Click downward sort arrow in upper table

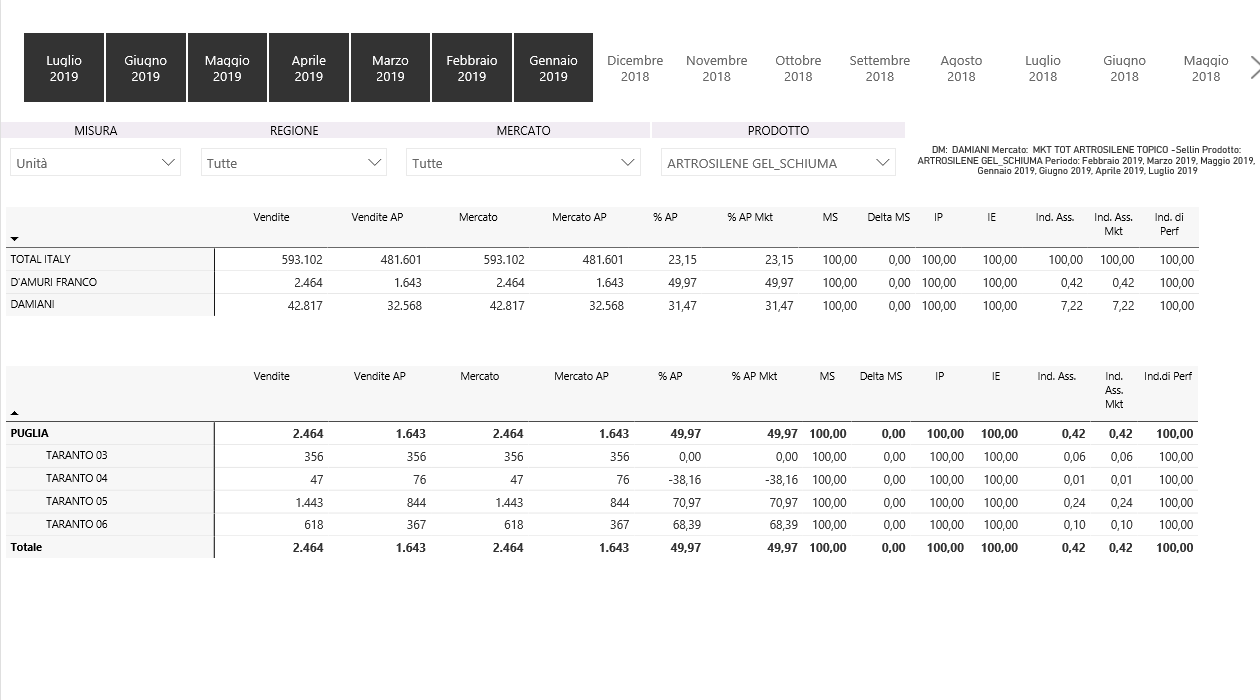(14, 239)
